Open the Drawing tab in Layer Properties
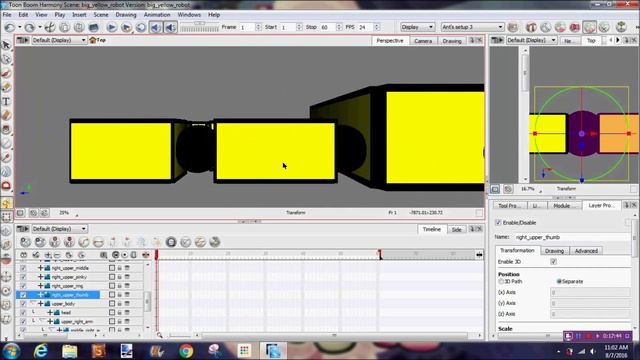Image resolution: width=640 pixels, height=360 pixels. (x=554, y=251)
